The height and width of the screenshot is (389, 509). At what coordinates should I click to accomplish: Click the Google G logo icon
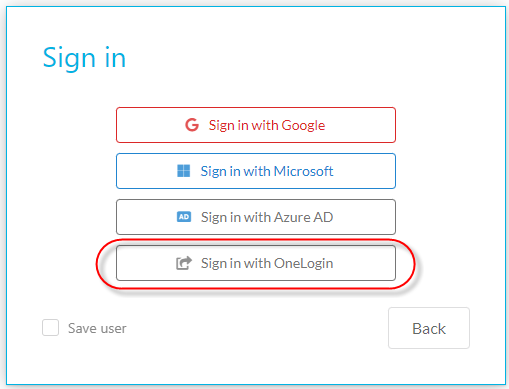pyautogui.click(x=192, y=125)
